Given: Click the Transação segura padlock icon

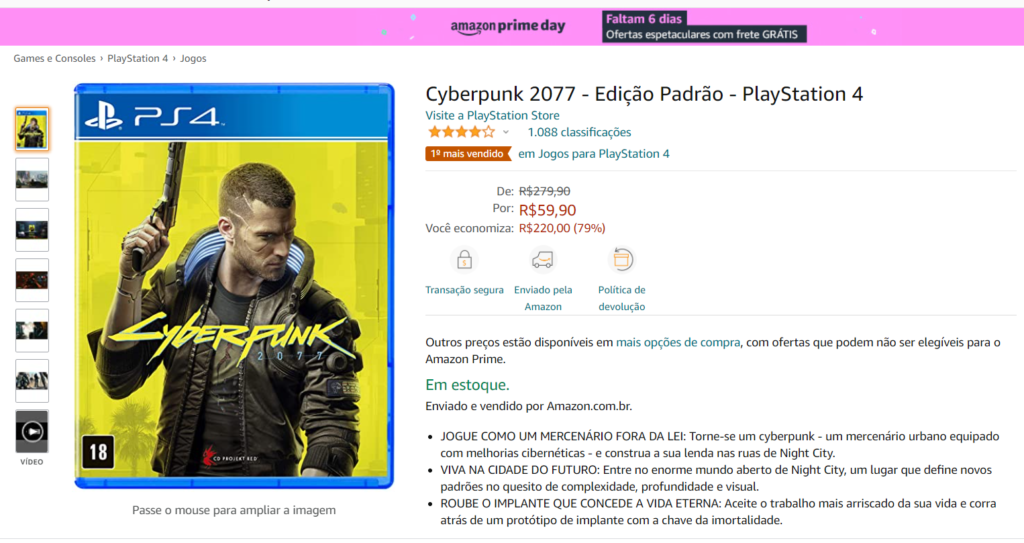Looking at the screenshot, I should (x=464, y=260).
